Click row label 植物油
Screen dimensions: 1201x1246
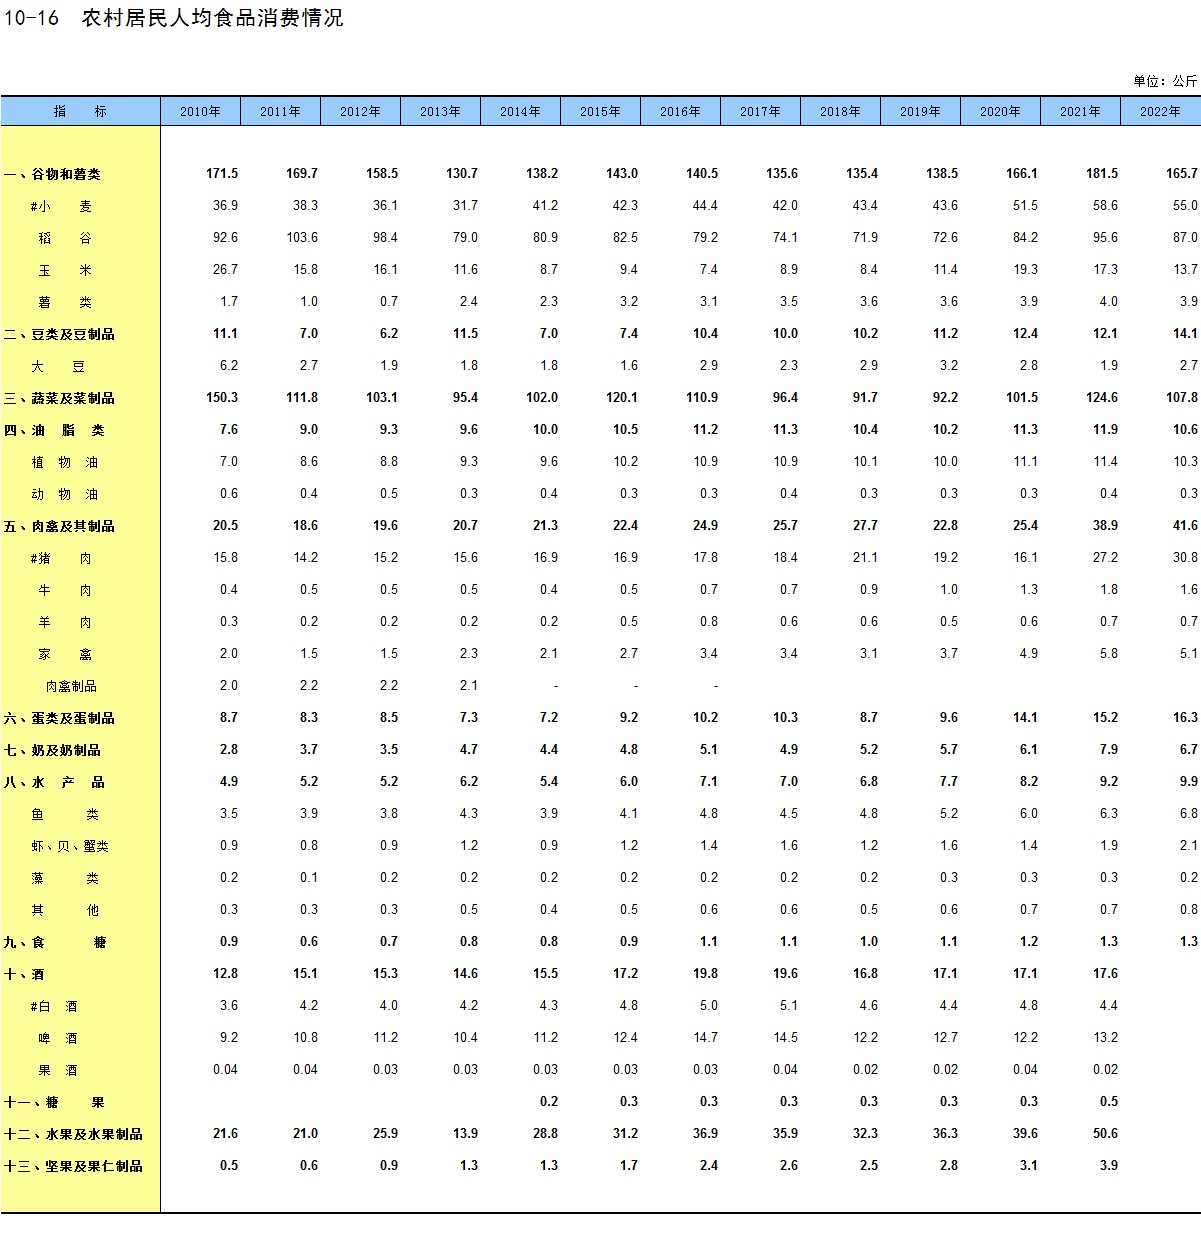point(65,462)
